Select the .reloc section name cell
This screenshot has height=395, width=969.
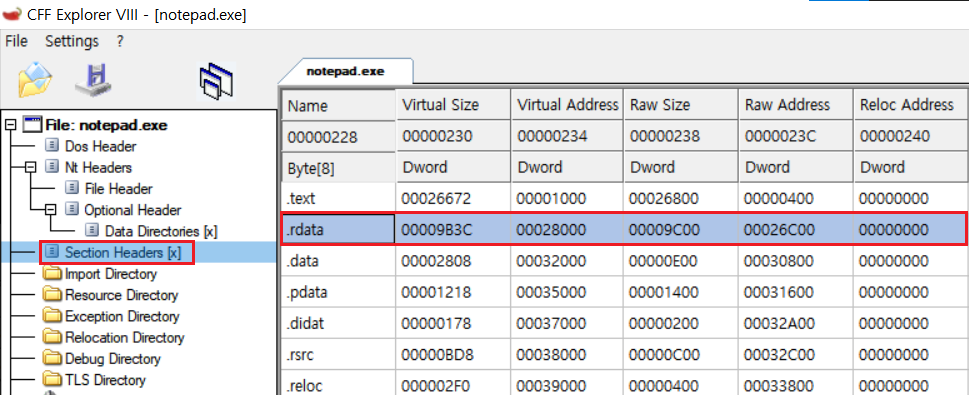point(338,384)
